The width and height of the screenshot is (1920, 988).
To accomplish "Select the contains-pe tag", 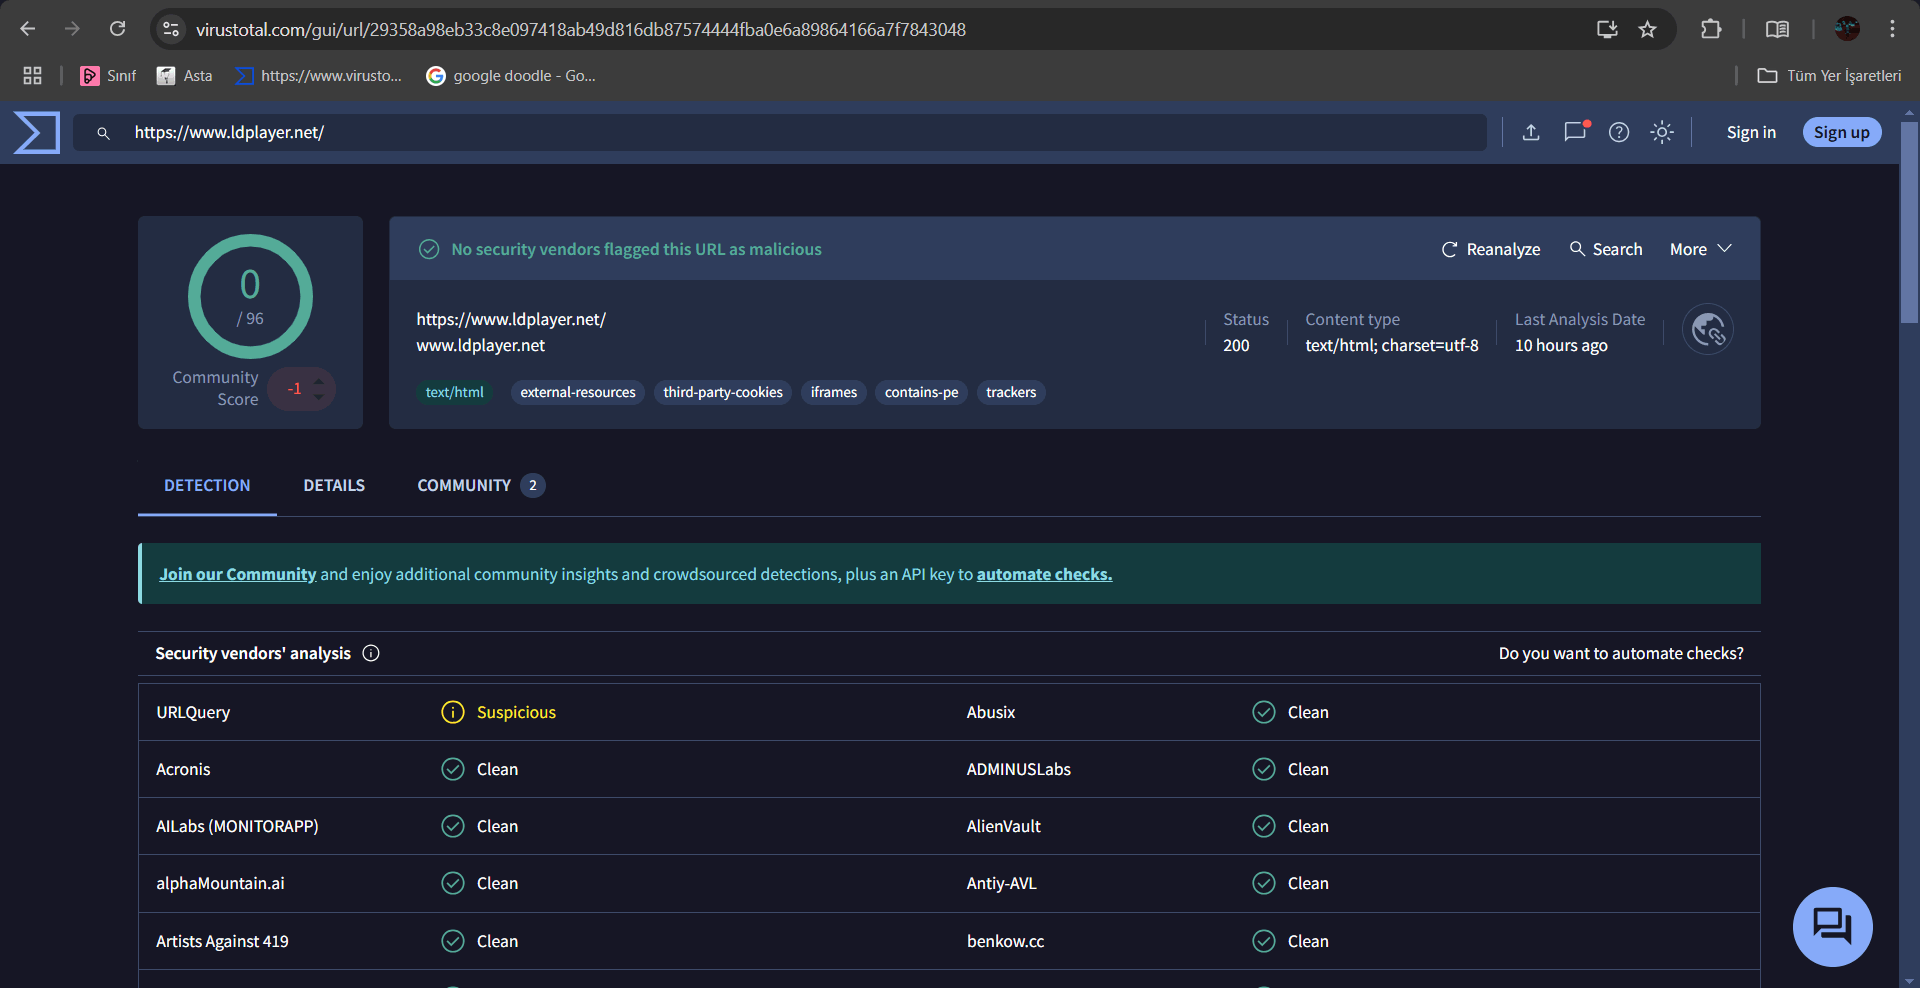I will 922,392.
